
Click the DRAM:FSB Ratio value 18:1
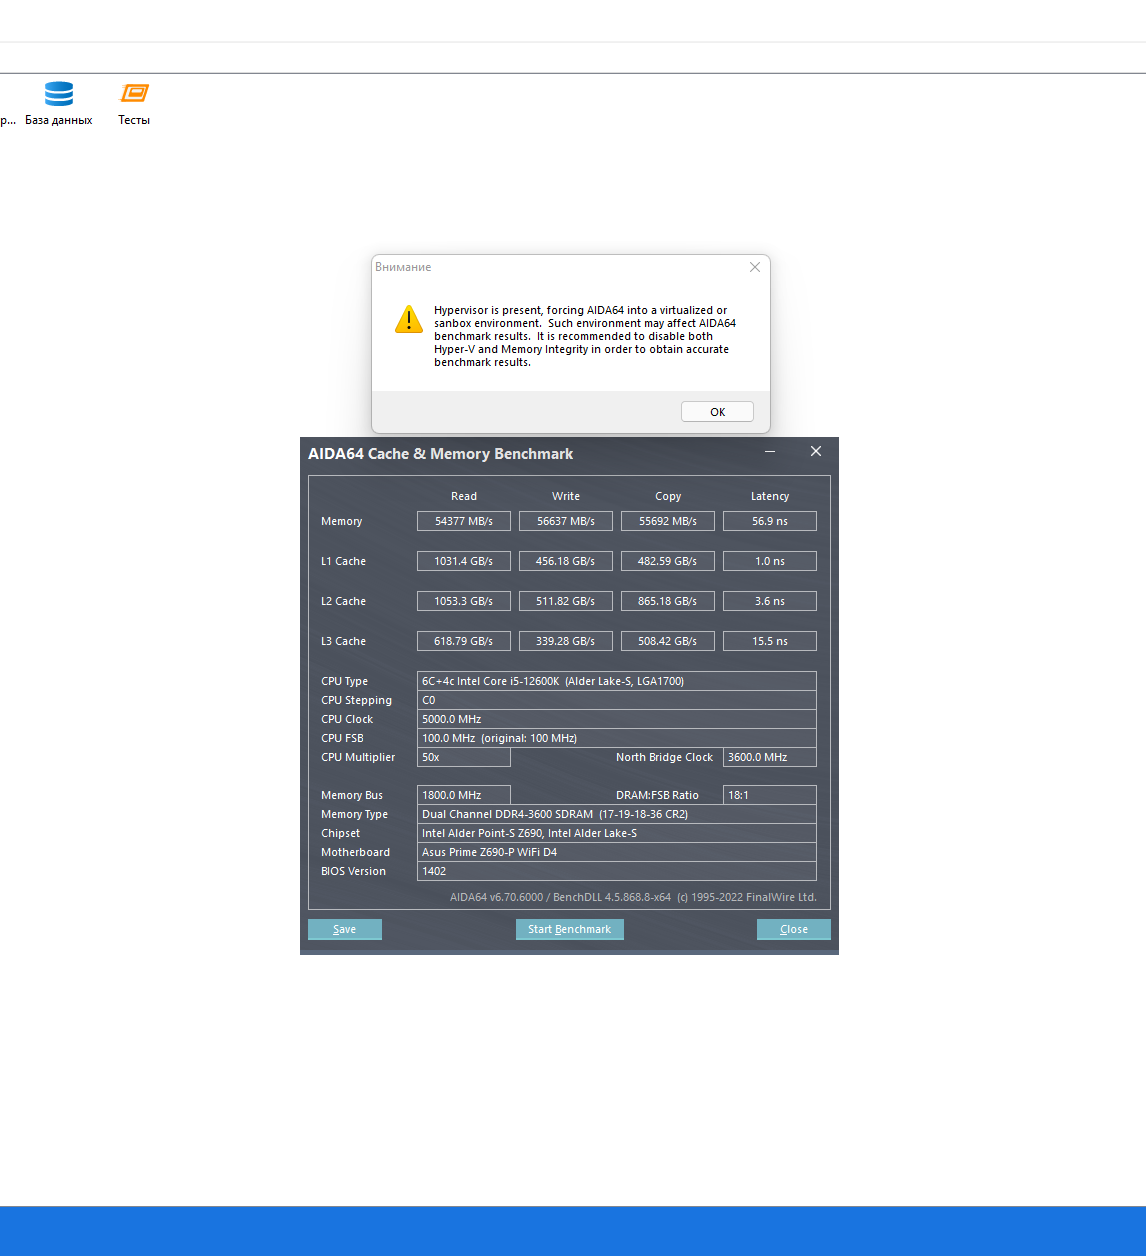(770, 795)
